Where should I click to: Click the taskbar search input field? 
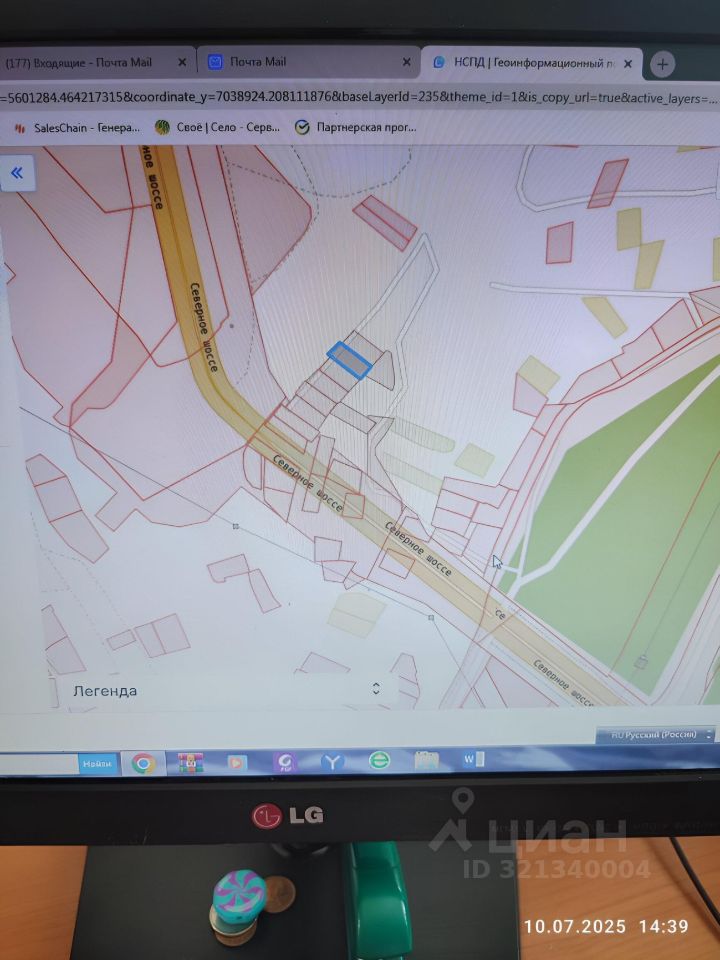pyautogui.click(x=38, y=765)
